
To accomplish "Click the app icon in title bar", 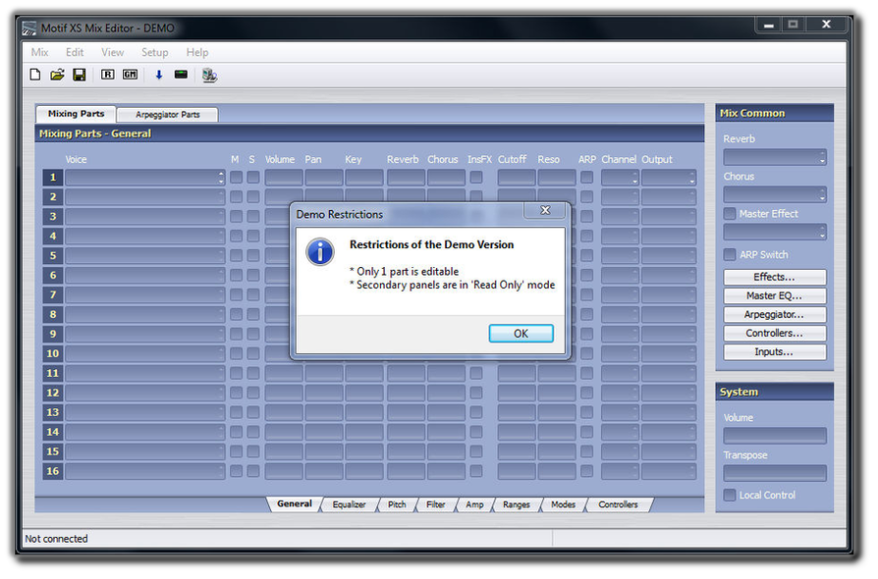I will pyautogui.click(x=29, y=28).
